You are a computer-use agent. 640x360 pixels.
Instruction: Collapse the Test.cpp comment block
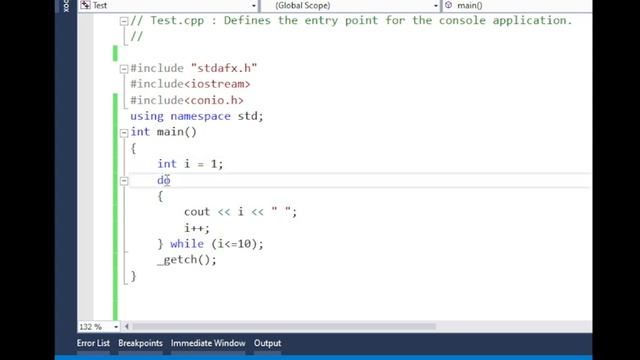point(124,21)
